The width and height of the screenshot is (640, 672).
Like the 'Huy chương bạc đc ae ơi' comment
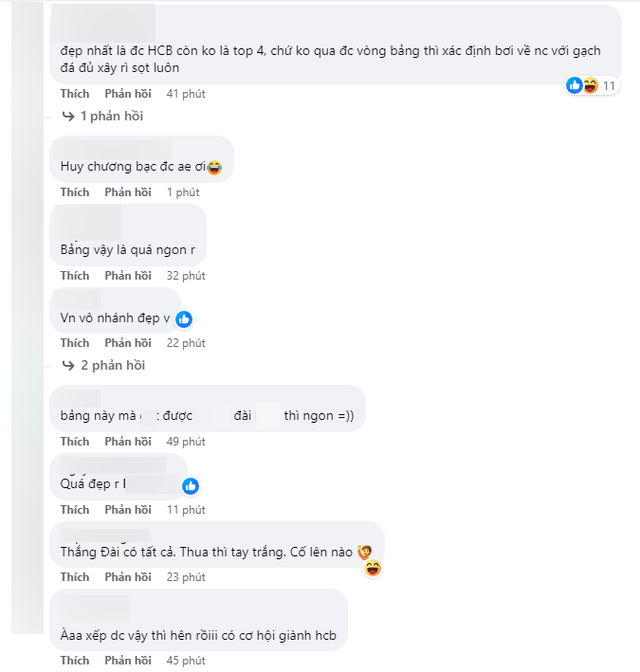click(74, 192)
